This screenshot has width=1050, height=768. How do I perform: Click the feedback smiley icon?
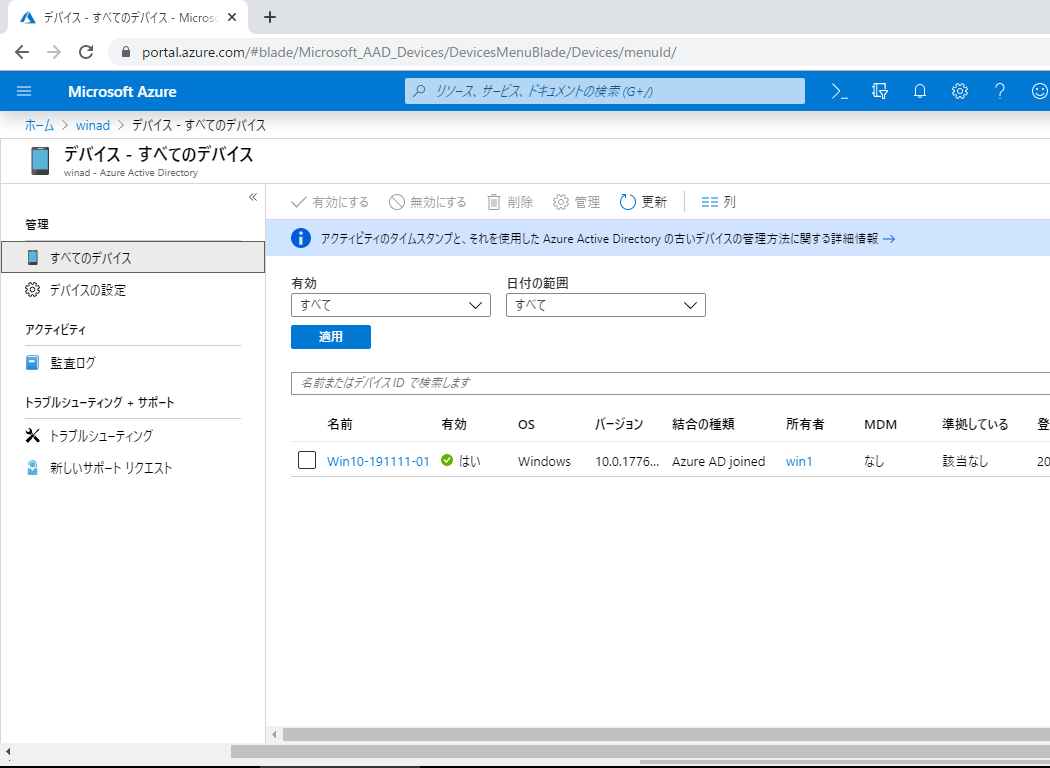point(1040,91)
